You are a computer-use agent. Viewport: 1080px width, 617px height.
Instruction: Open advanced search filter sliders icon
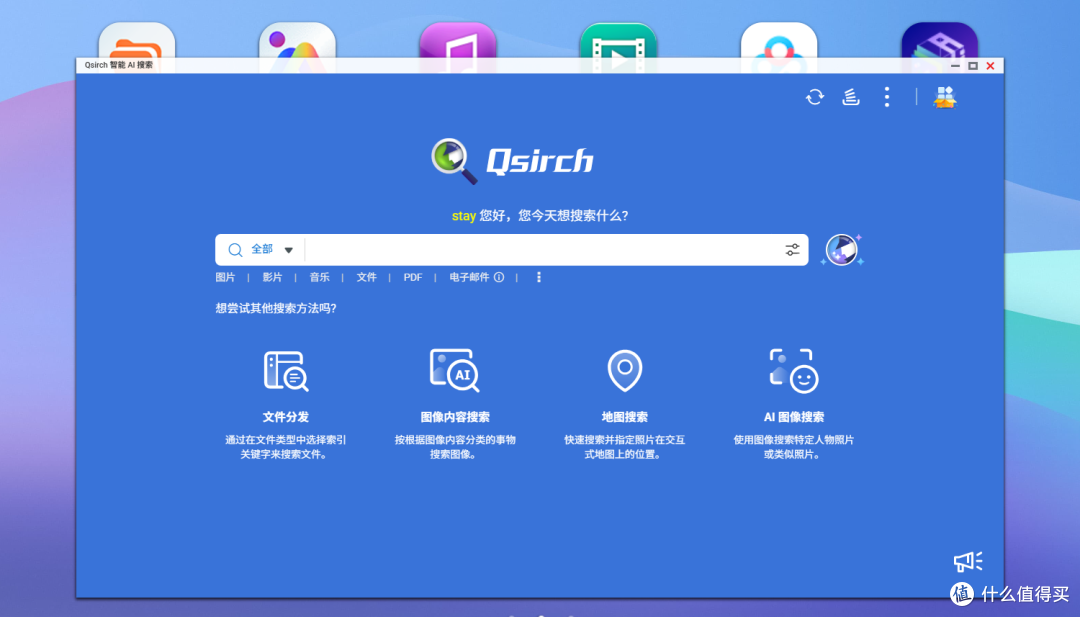(x=793, y=250)
